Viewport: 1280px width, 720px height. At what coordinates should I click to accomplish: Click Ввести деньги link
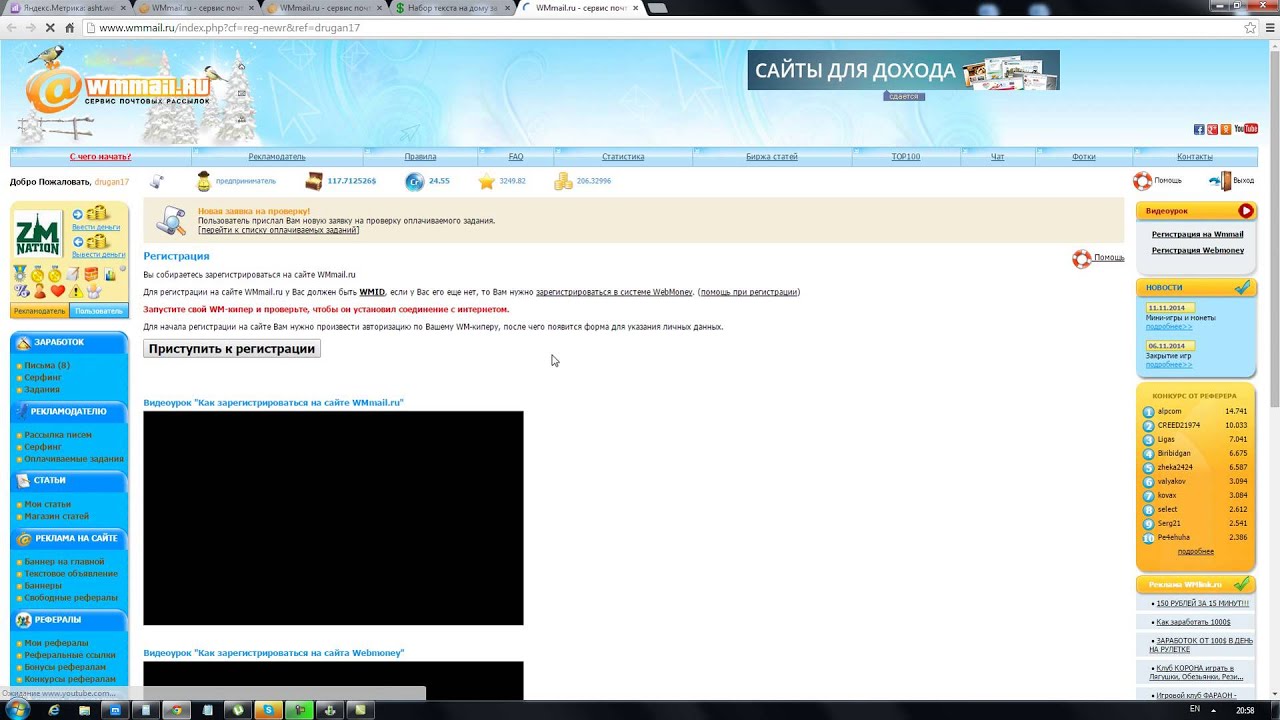(x=96, y=227)
